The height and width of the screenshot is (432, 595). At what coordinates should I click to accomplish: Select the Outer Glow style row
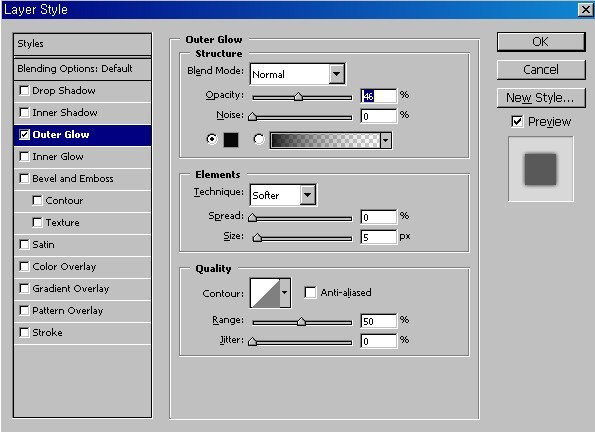[x=82, y=135]
